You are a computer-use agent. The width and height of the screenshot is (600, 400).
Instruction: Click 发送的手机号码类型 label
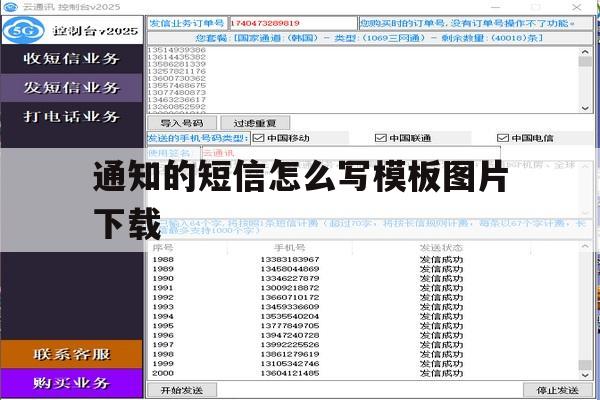198,138
